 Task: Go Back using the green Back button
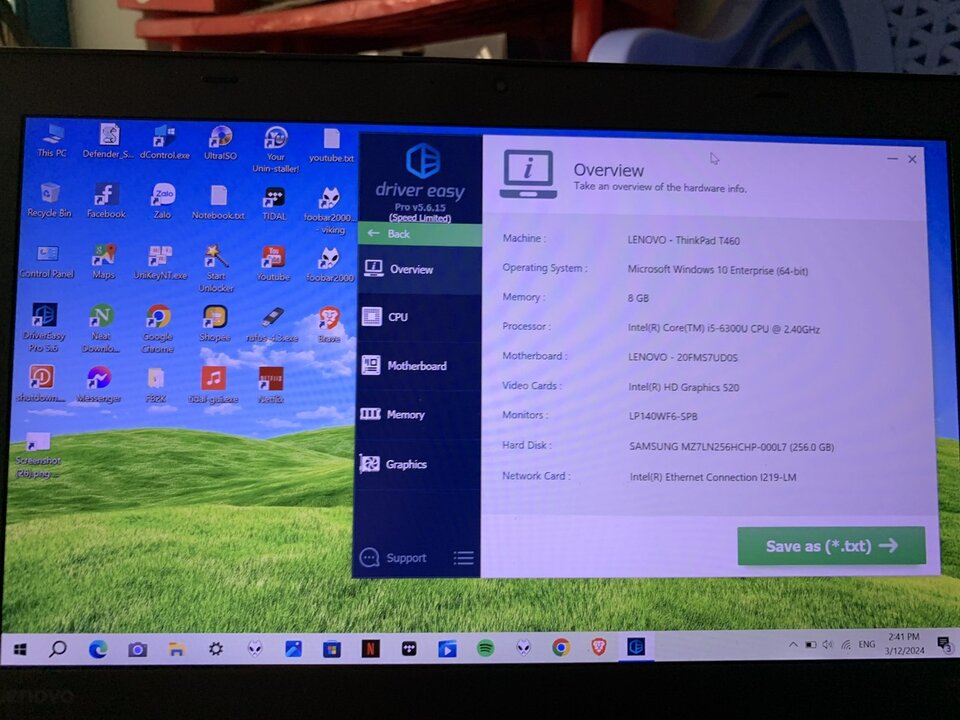(x=420, y=234)
